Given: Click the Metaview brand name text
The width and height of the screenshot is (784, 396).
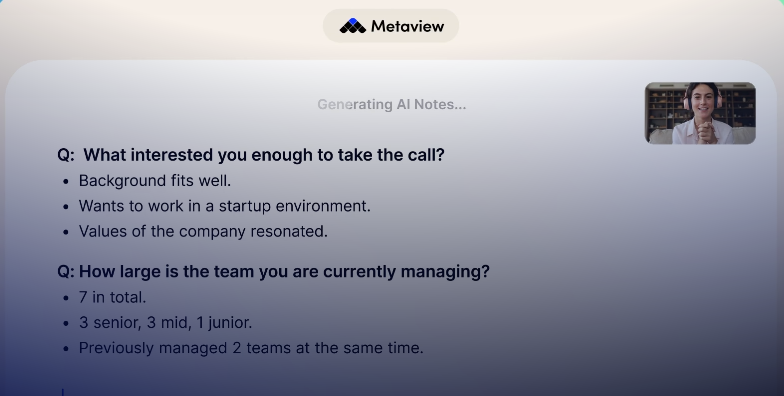Looking at the screenshot, I should click(408, 26).
